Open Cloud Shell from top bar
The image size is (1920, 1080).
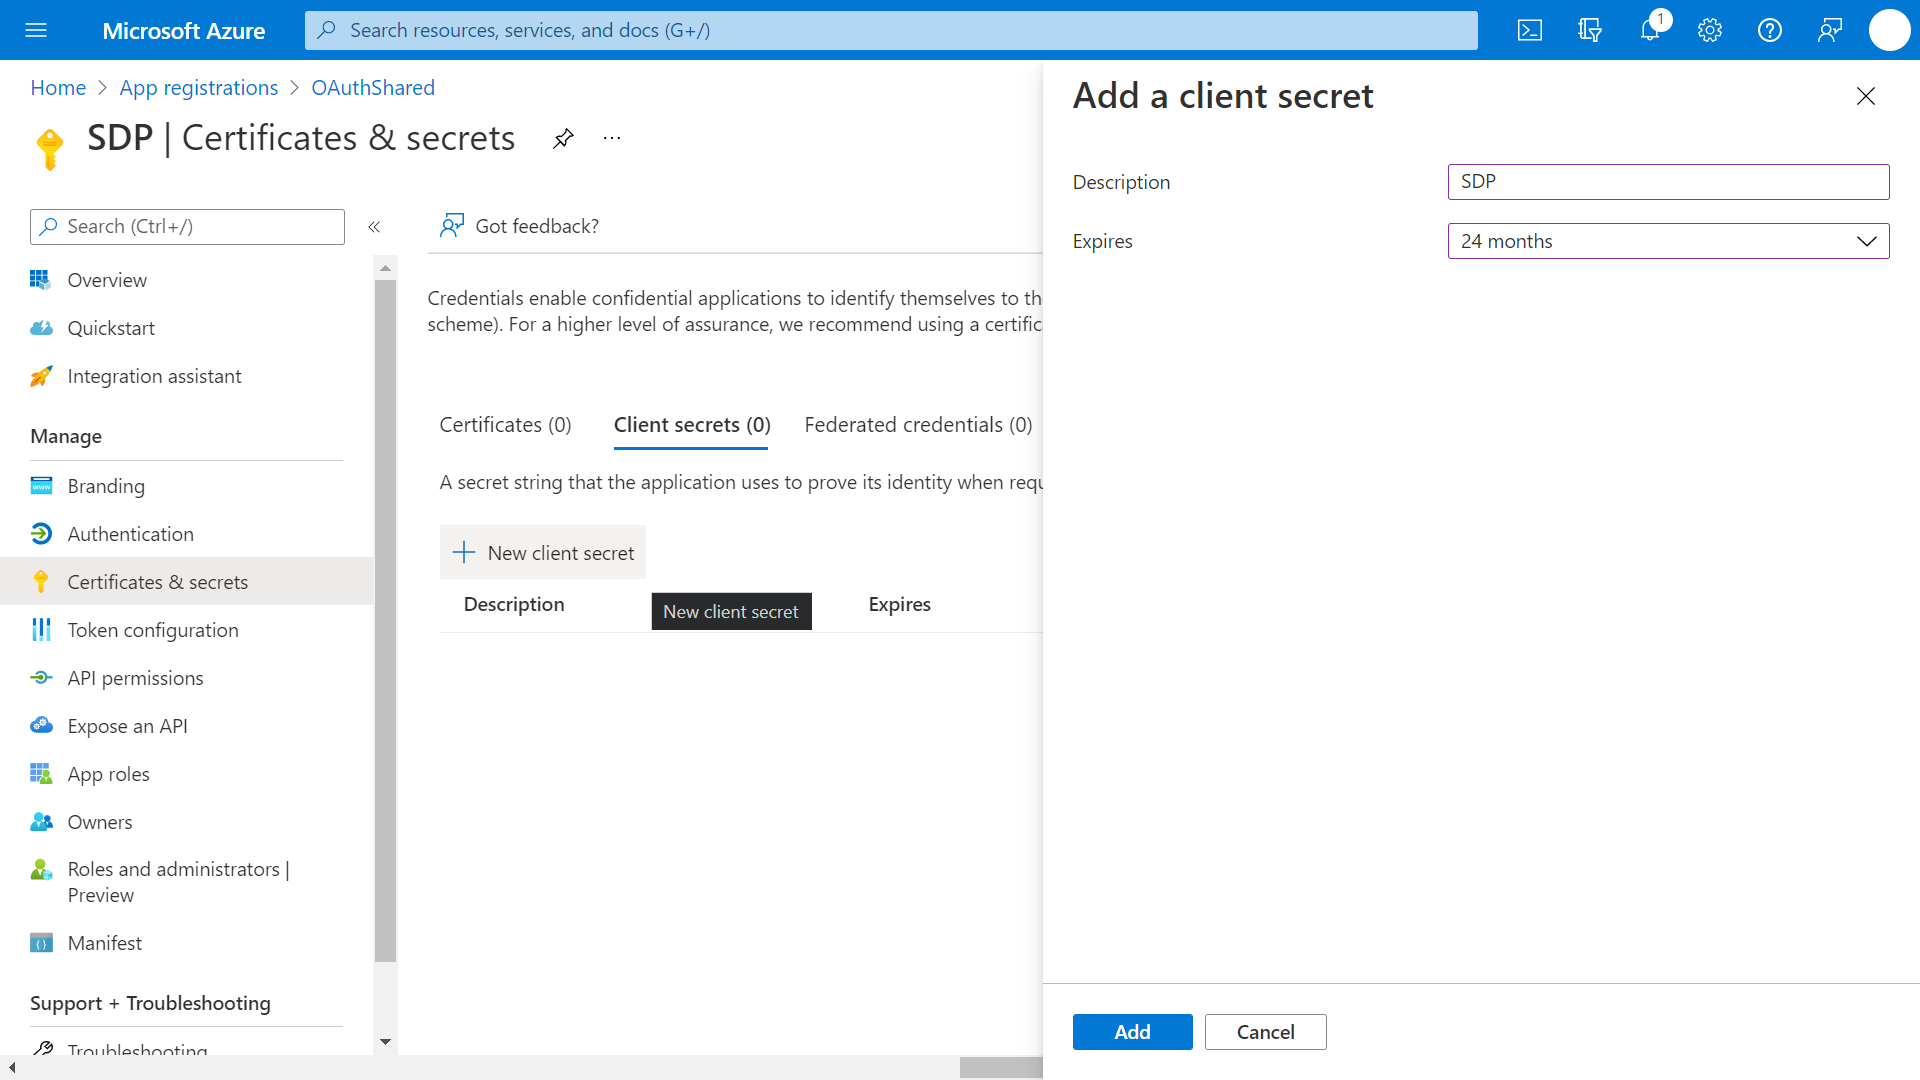[x=1530, y=30]
